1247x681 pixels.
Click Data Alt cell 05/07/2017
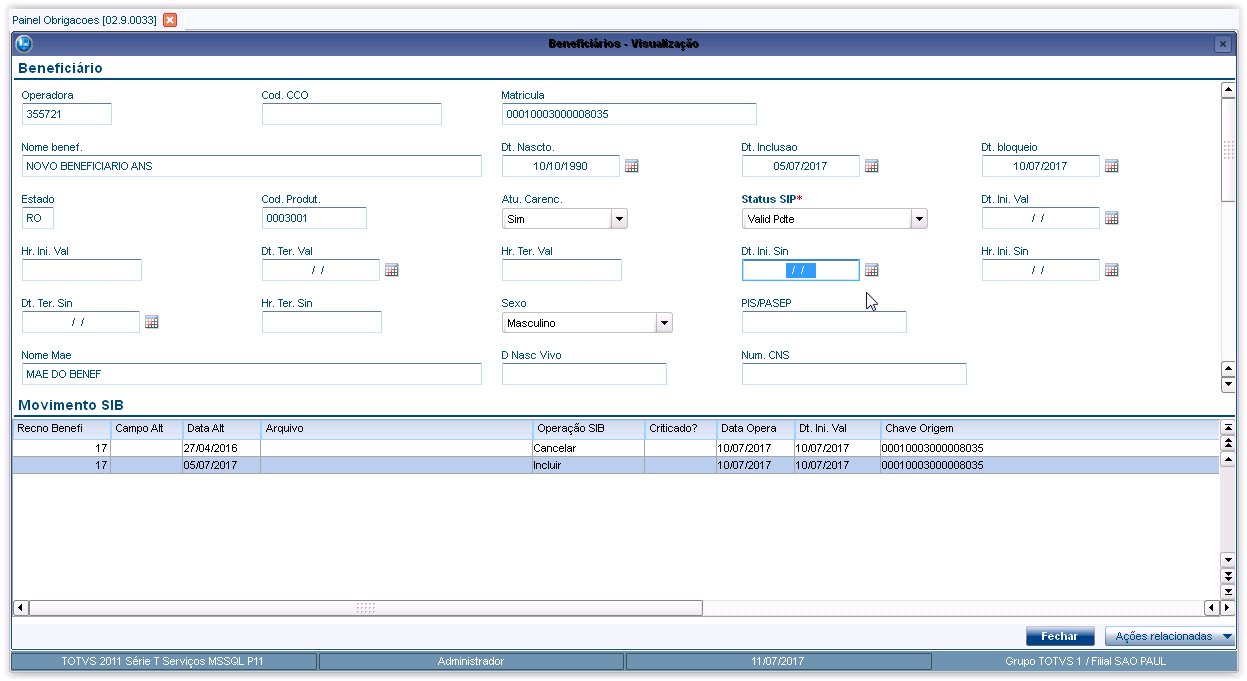click(x=221, y=466)
